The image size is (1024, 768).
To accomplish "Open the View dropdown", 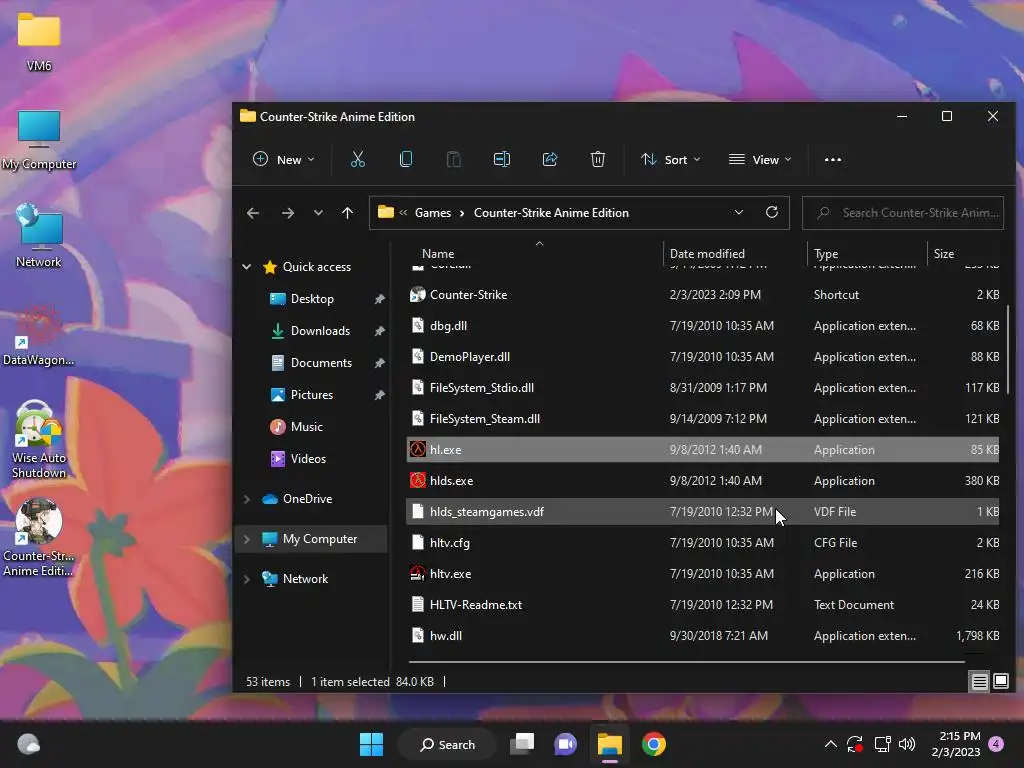I will [760, 159].
